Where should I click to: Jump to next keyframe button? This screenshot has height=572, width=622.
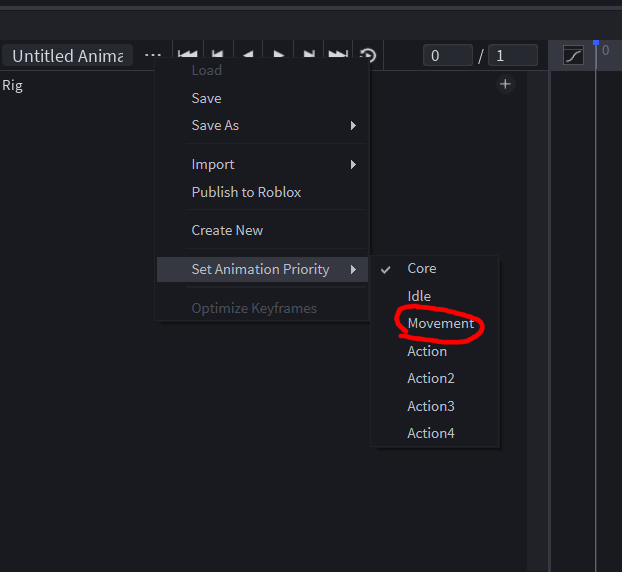(x=309, y=55)
